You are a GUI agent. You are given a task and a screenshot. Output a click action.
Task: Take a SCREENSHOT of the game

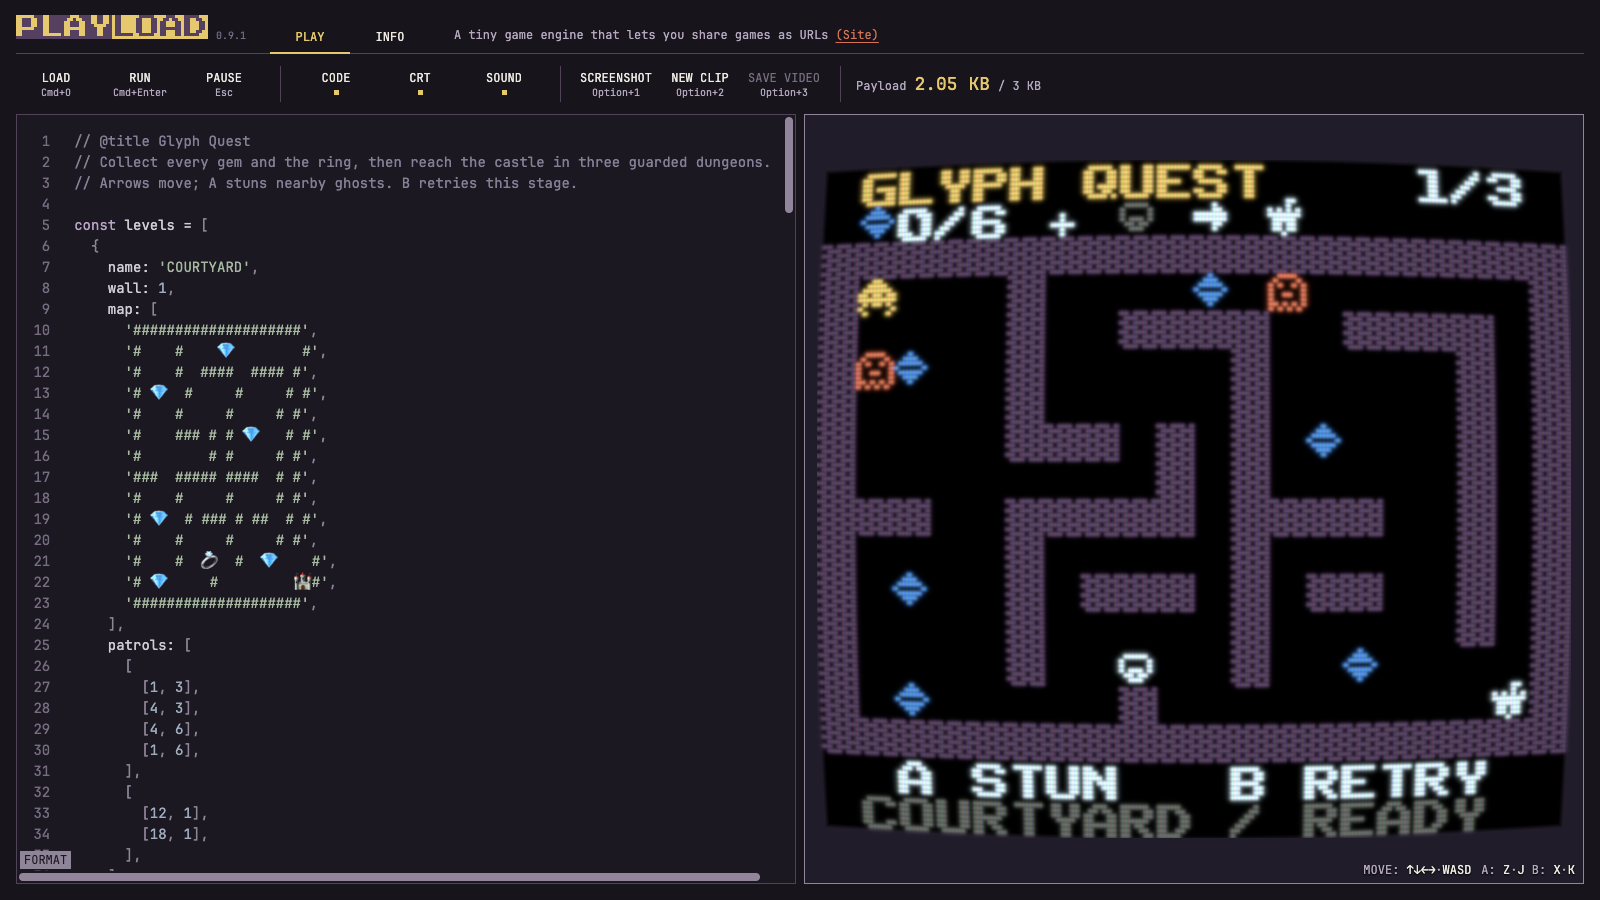[616, 84]
